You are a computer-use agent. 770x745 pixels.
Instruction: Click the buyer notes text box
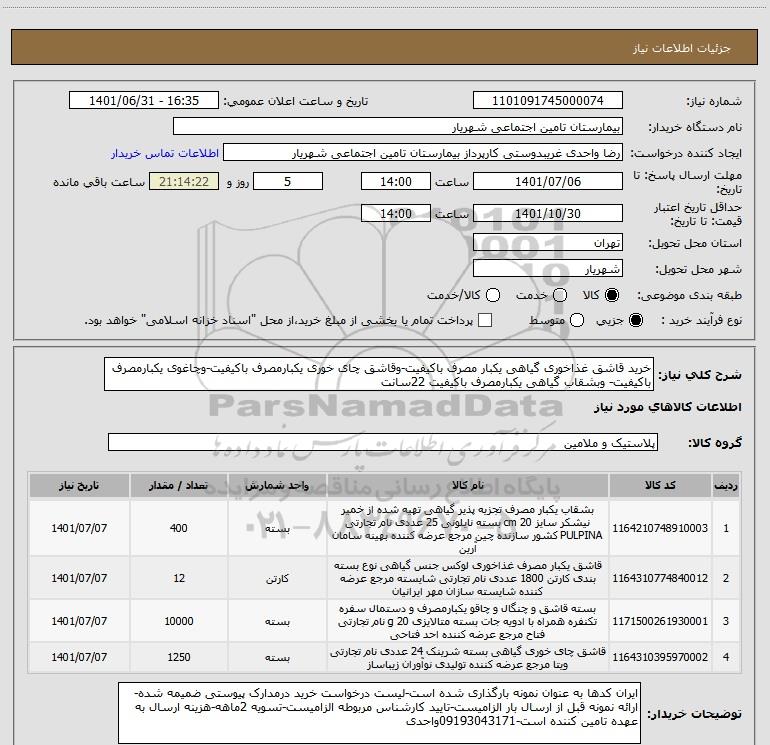coord(380,713)
